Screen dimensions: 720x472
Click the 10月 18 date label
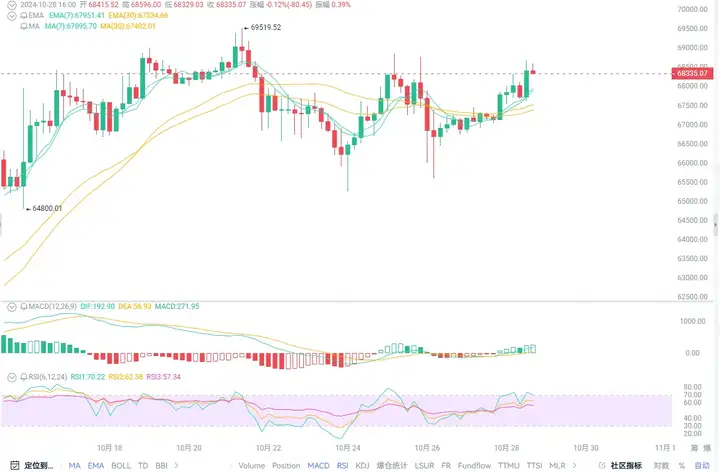[x=110, y=448]
